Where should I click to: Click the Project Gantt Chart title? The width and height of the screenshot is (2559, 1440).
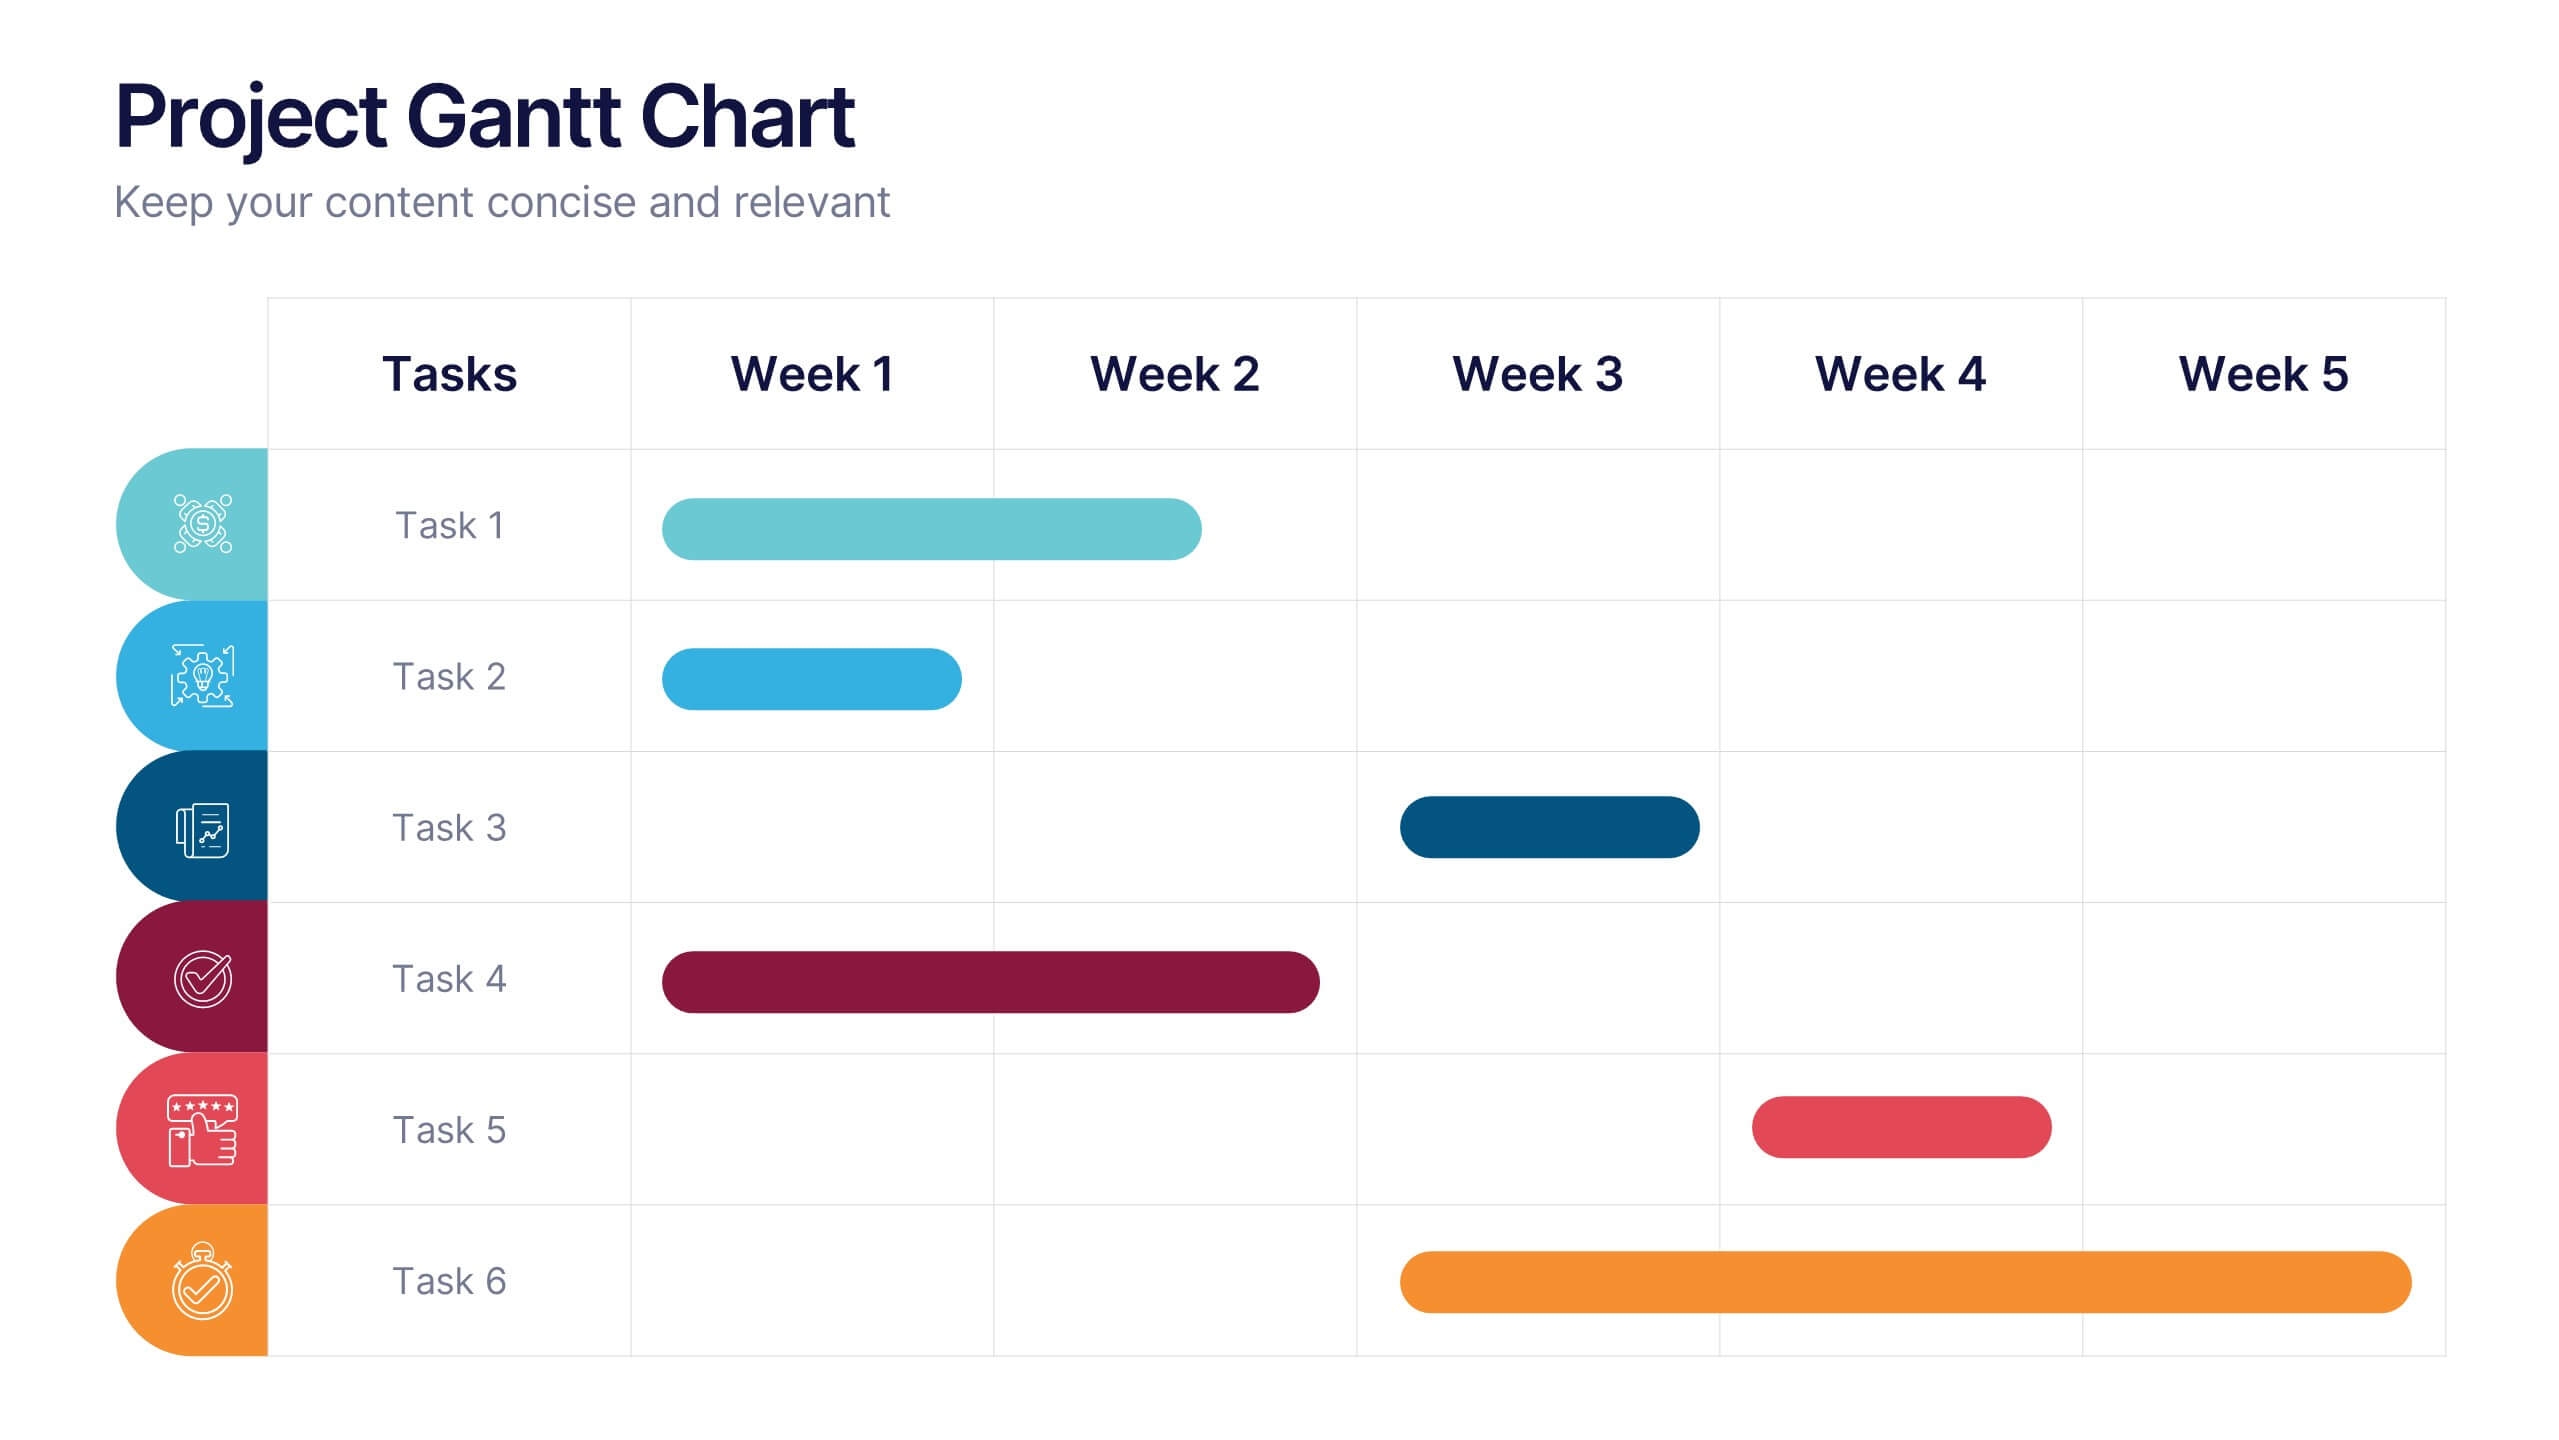(x=485, y=116)
